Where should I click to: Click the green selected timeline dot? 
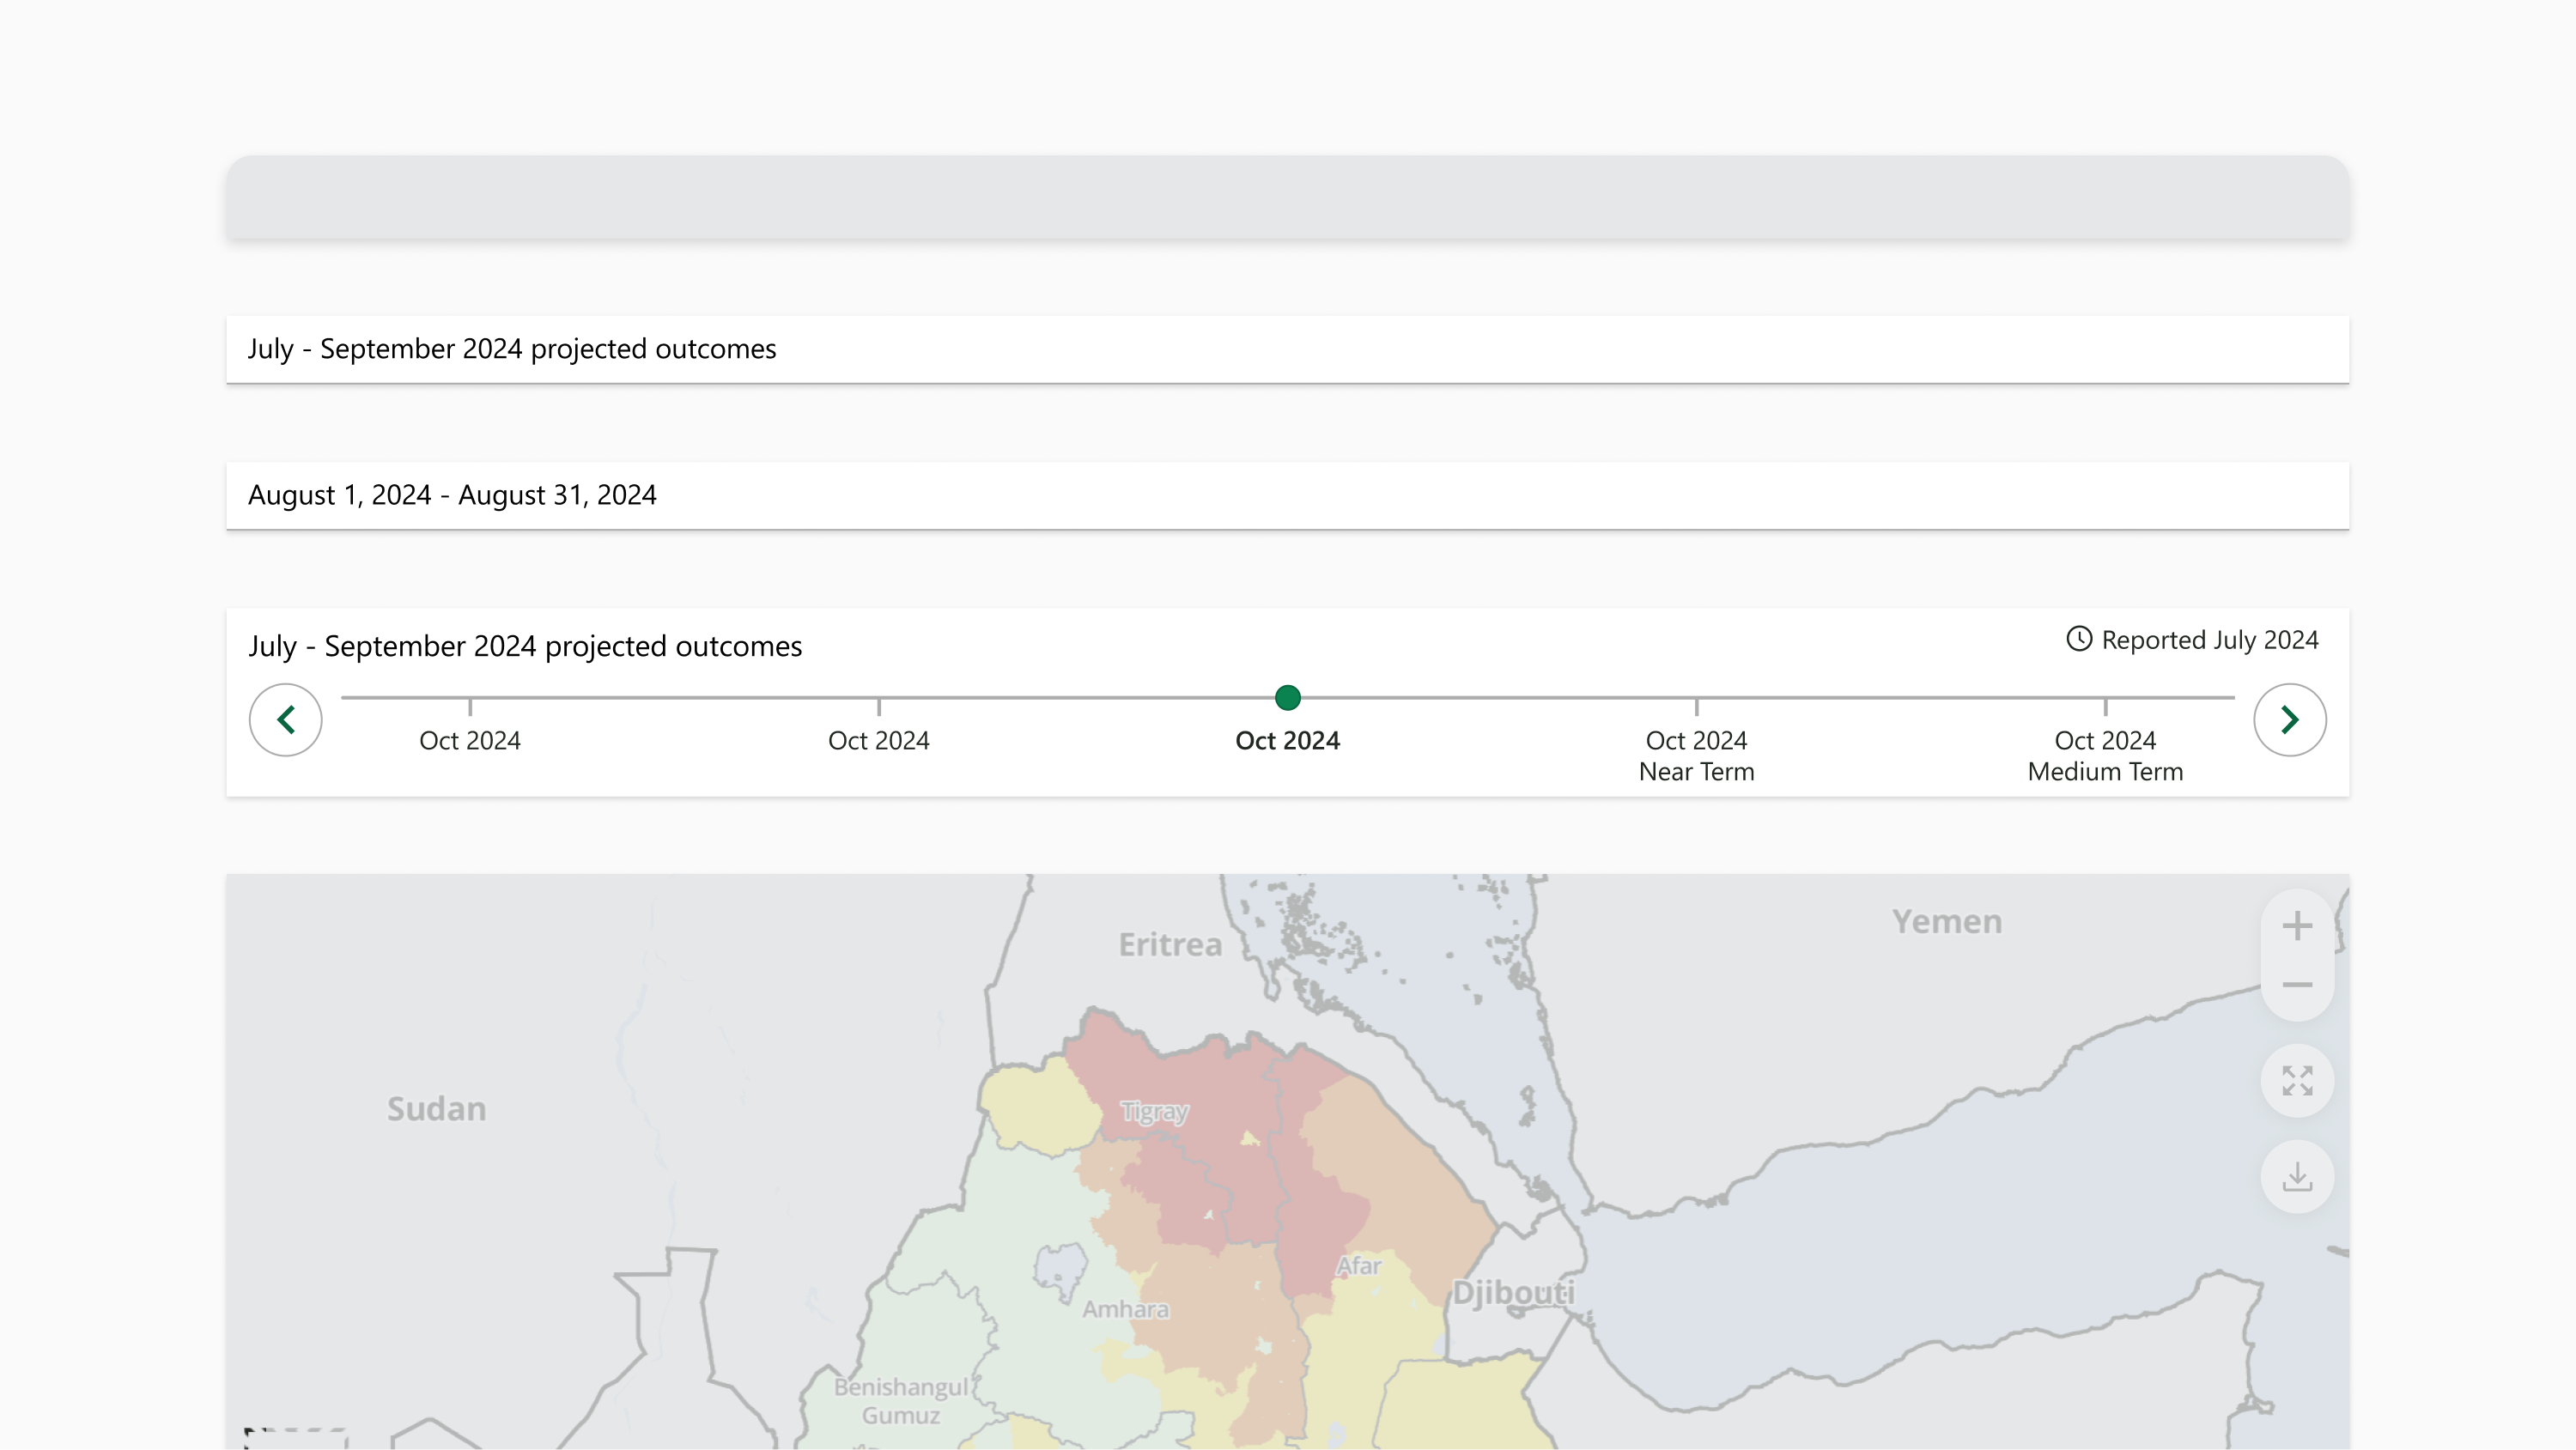pos(1288,697)
